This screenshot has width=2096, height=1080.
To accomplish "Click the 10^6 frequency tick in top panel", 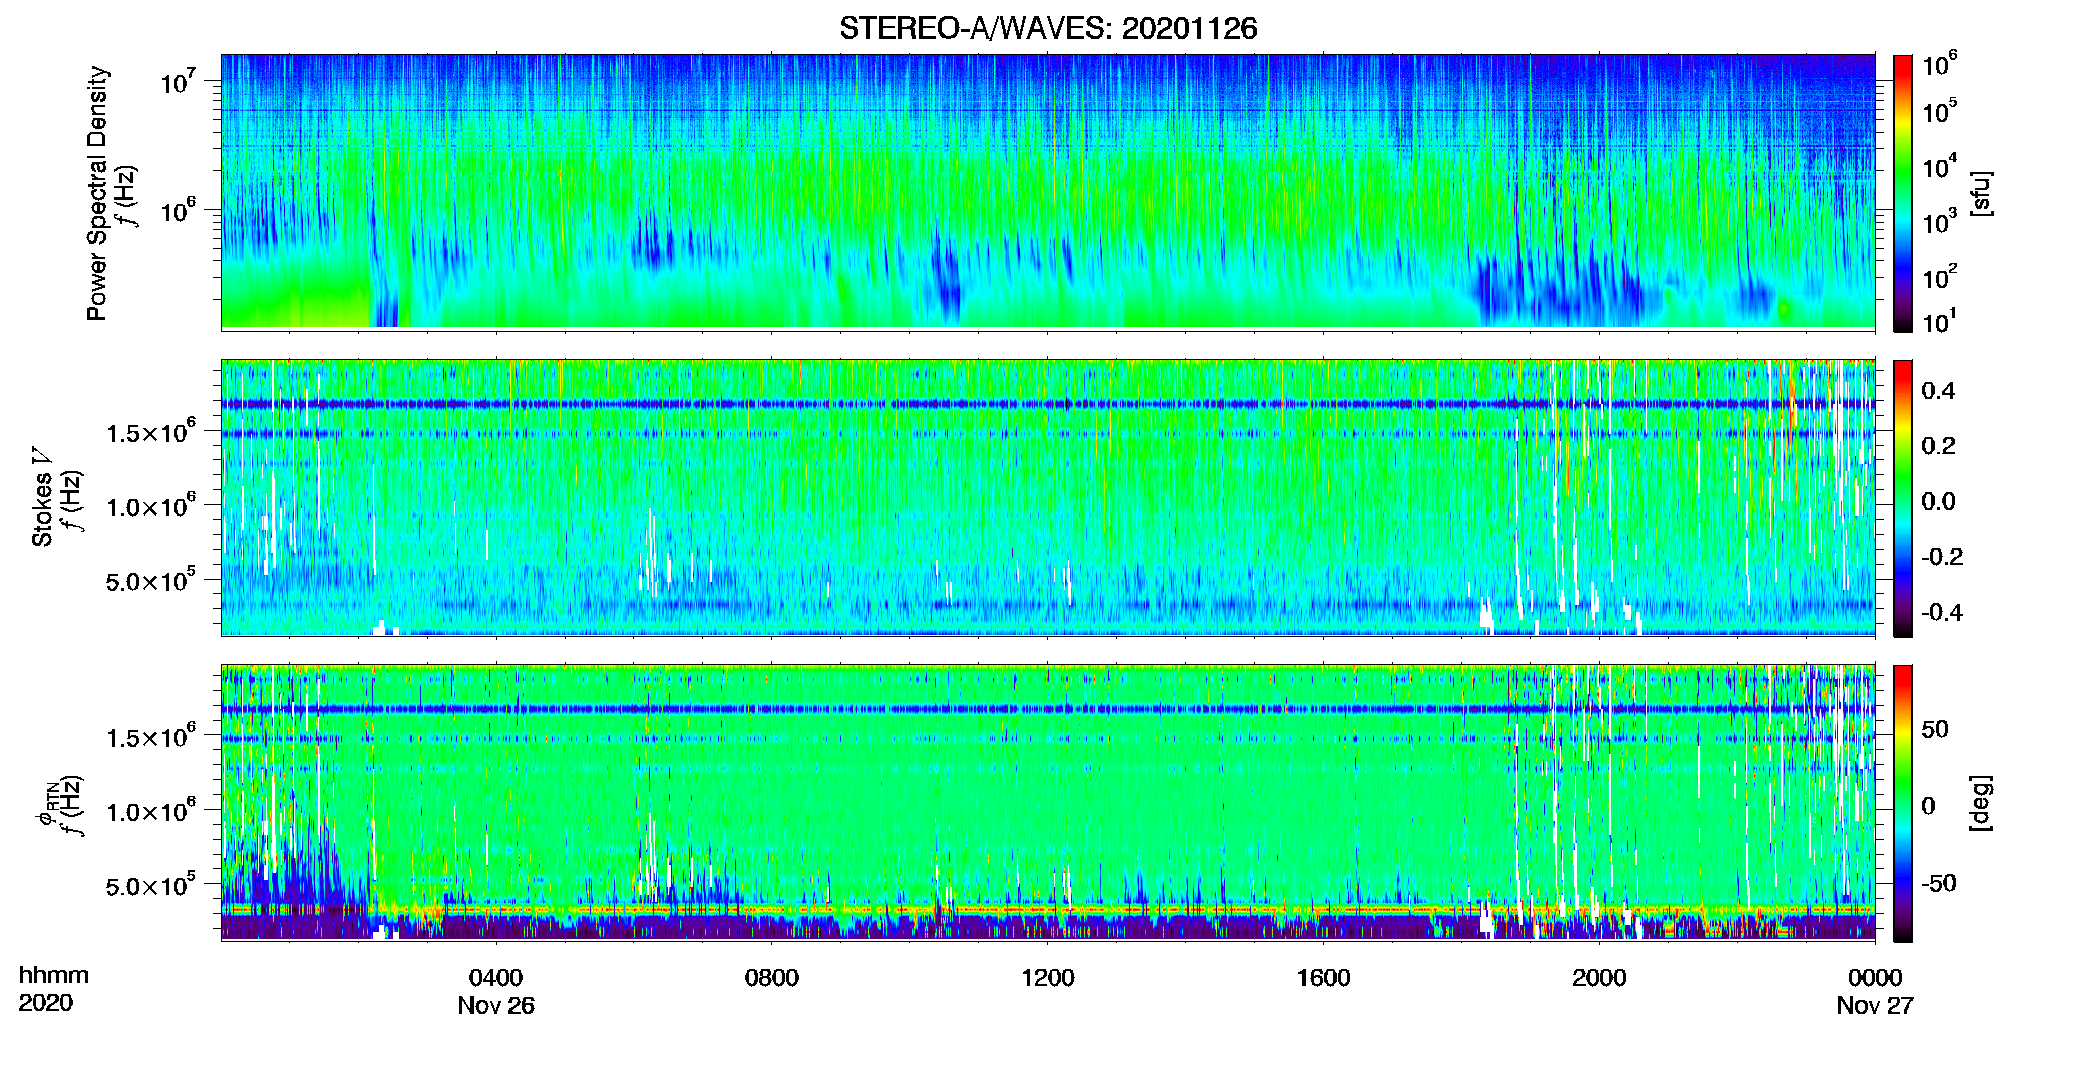I will click(179, 211).
